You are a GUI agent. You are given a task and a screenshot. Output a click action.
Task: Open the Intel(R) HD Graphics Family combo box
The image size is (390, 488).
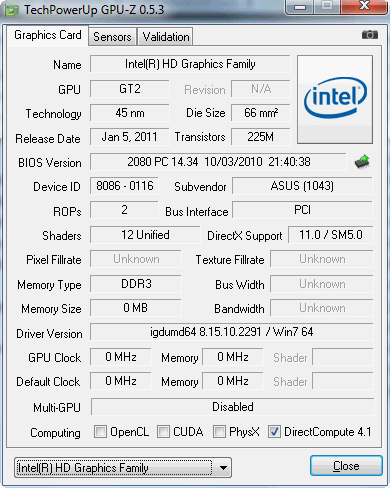(x=123, y=468)
